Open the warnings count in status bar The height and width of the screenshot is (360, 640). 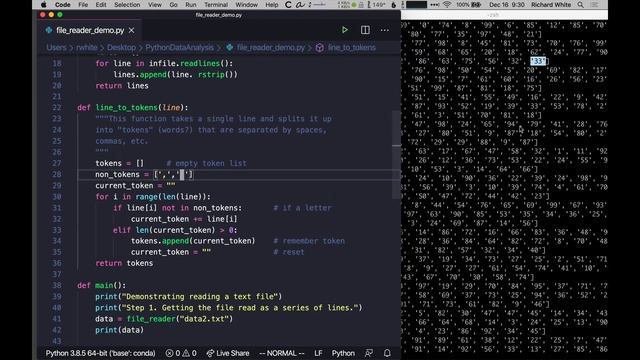pos(189,353)
